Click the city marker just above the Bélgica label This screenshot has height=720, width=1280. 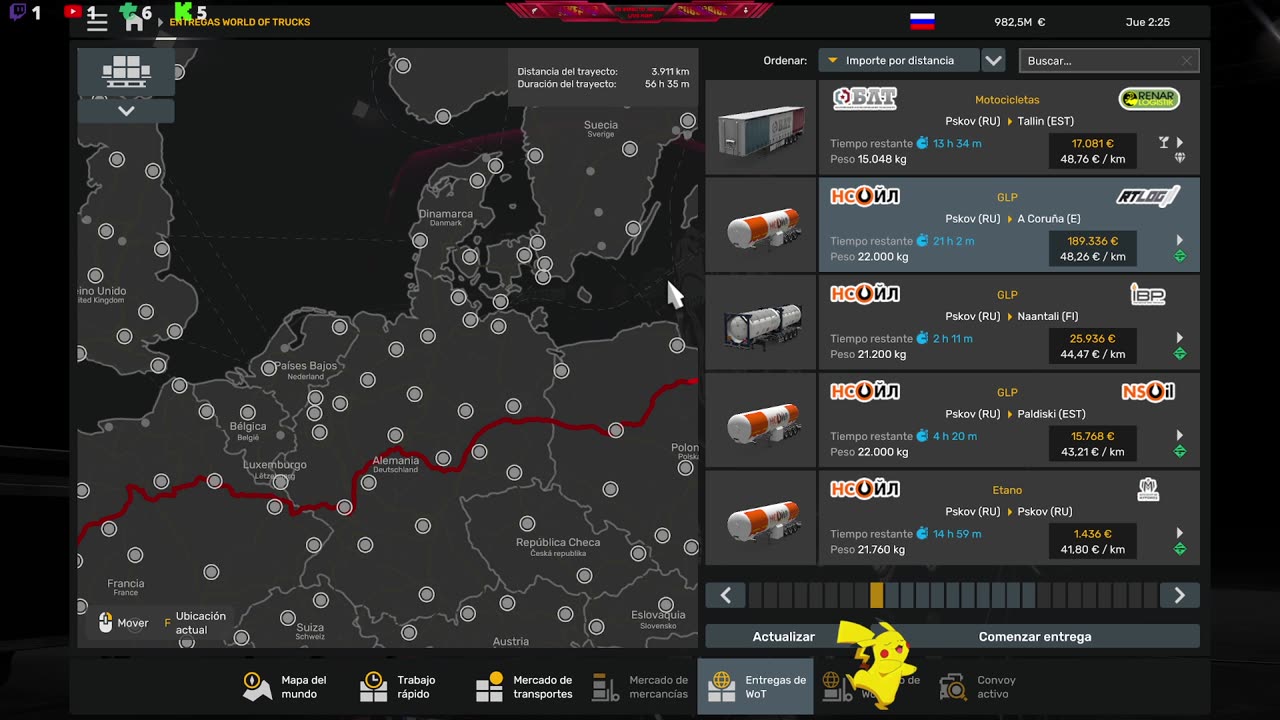pyautogui.click(x=247, y=412)
